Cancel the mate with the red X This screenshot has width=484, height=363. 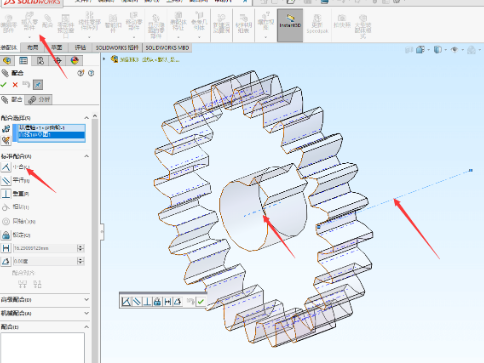[15, 85]
